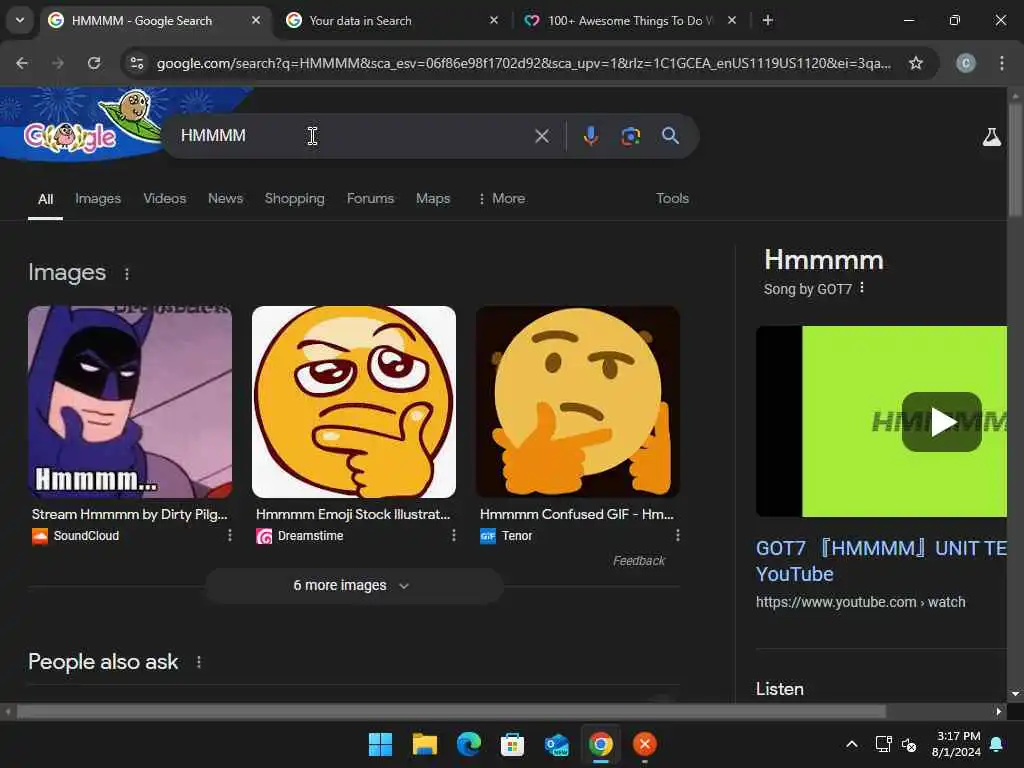Image resolution: width=1024 pixels, height=768 pixels.
Task: Open the Chrome profile avatar
Action: [x=966, y=63]
